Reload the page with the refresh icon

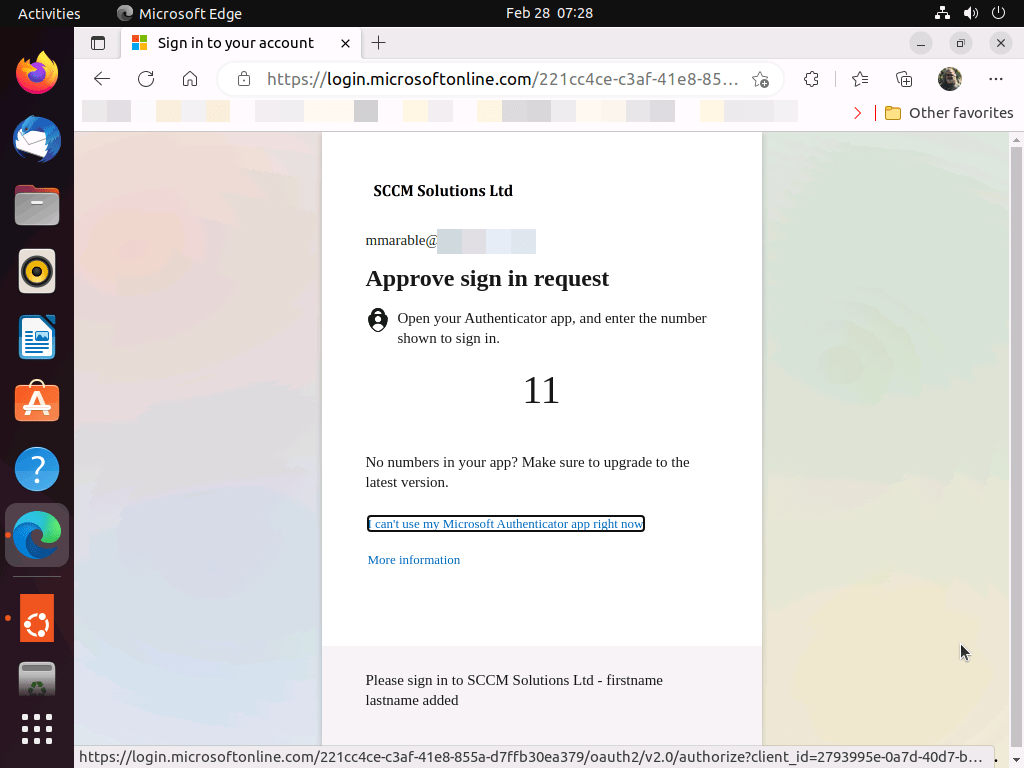(146, 79)
